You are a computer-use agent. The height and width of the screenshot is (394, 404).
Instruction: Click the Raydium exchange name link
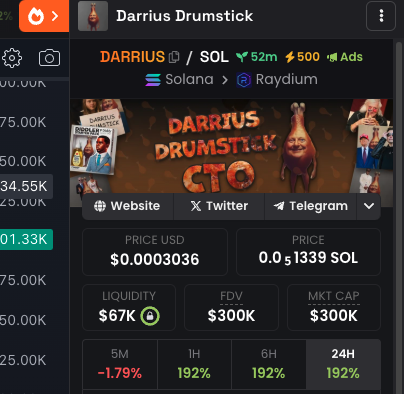pos(287,80)
